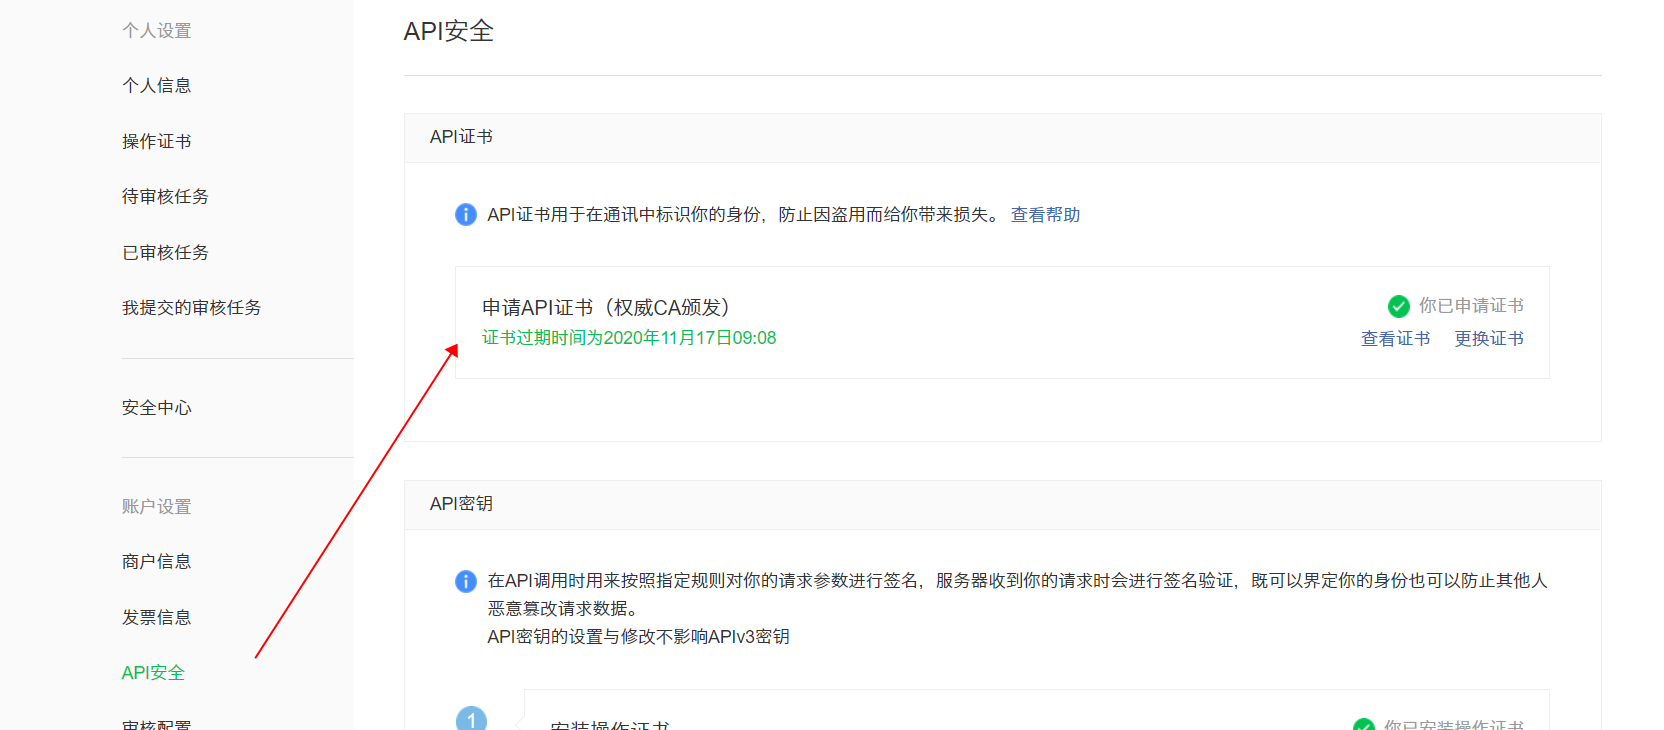This screenshot has width=1664, height=730.
Task: Select 已审核任务 in sidebar
Action: click(x=165, y=253)
